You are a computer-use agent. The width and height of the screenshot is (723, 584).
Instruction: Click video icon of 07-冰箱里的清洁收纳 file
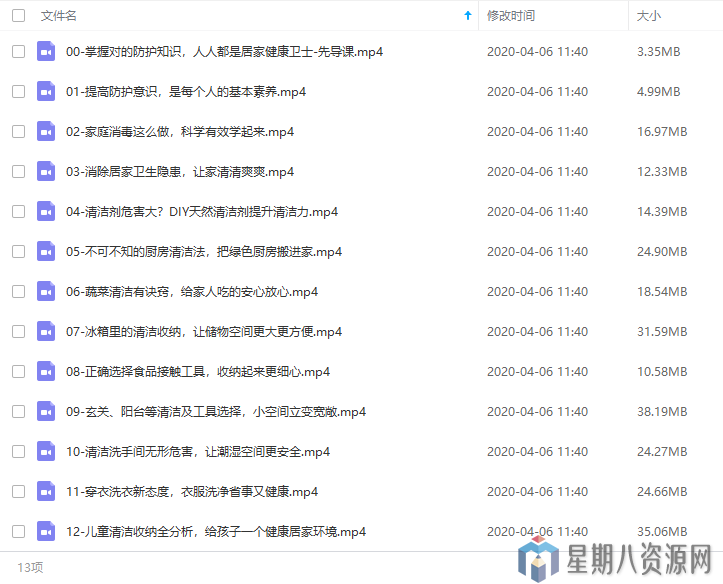(46, 331)
